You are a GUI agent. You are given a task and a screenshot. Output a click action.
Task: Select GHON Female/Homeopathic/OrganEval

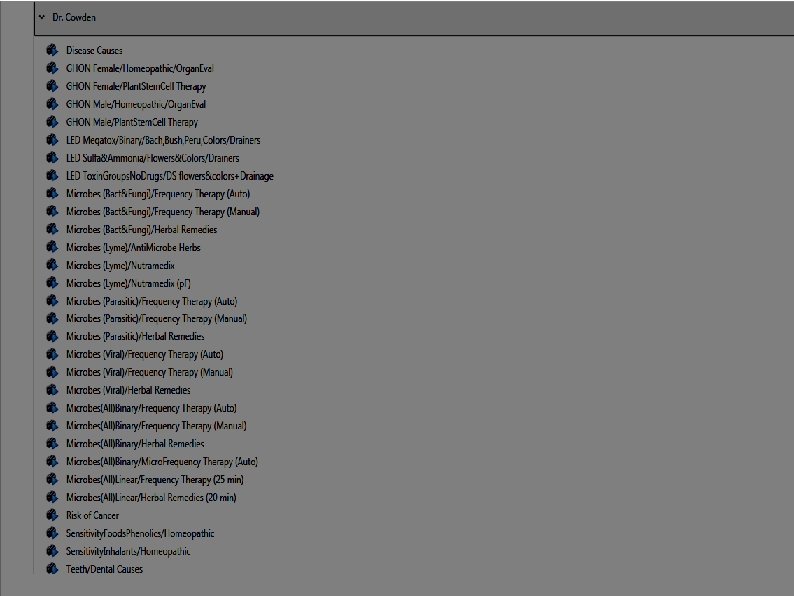pos(140,68)
